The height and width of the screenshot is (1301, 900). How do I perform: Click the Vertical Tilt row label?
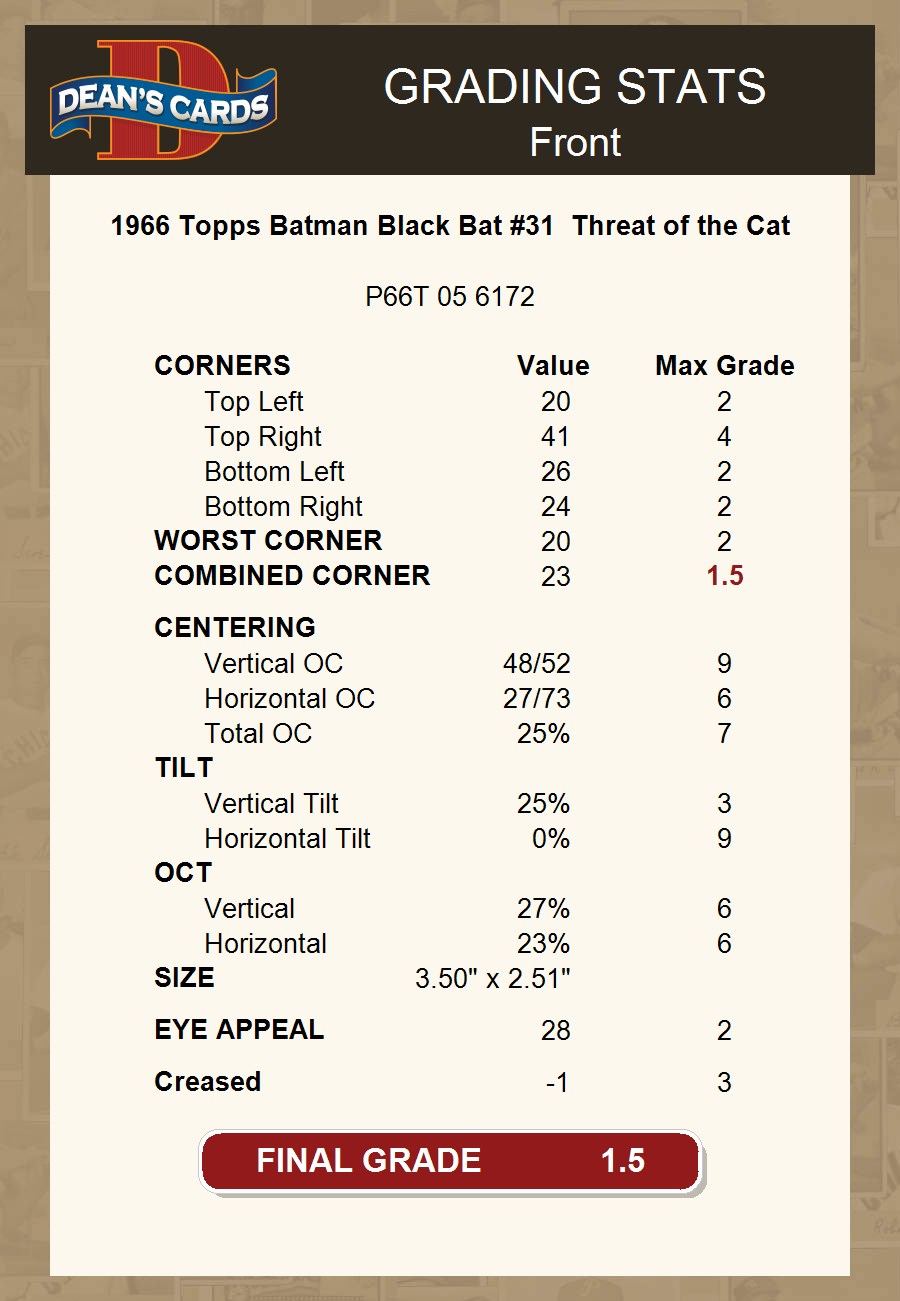click(271, 804)
